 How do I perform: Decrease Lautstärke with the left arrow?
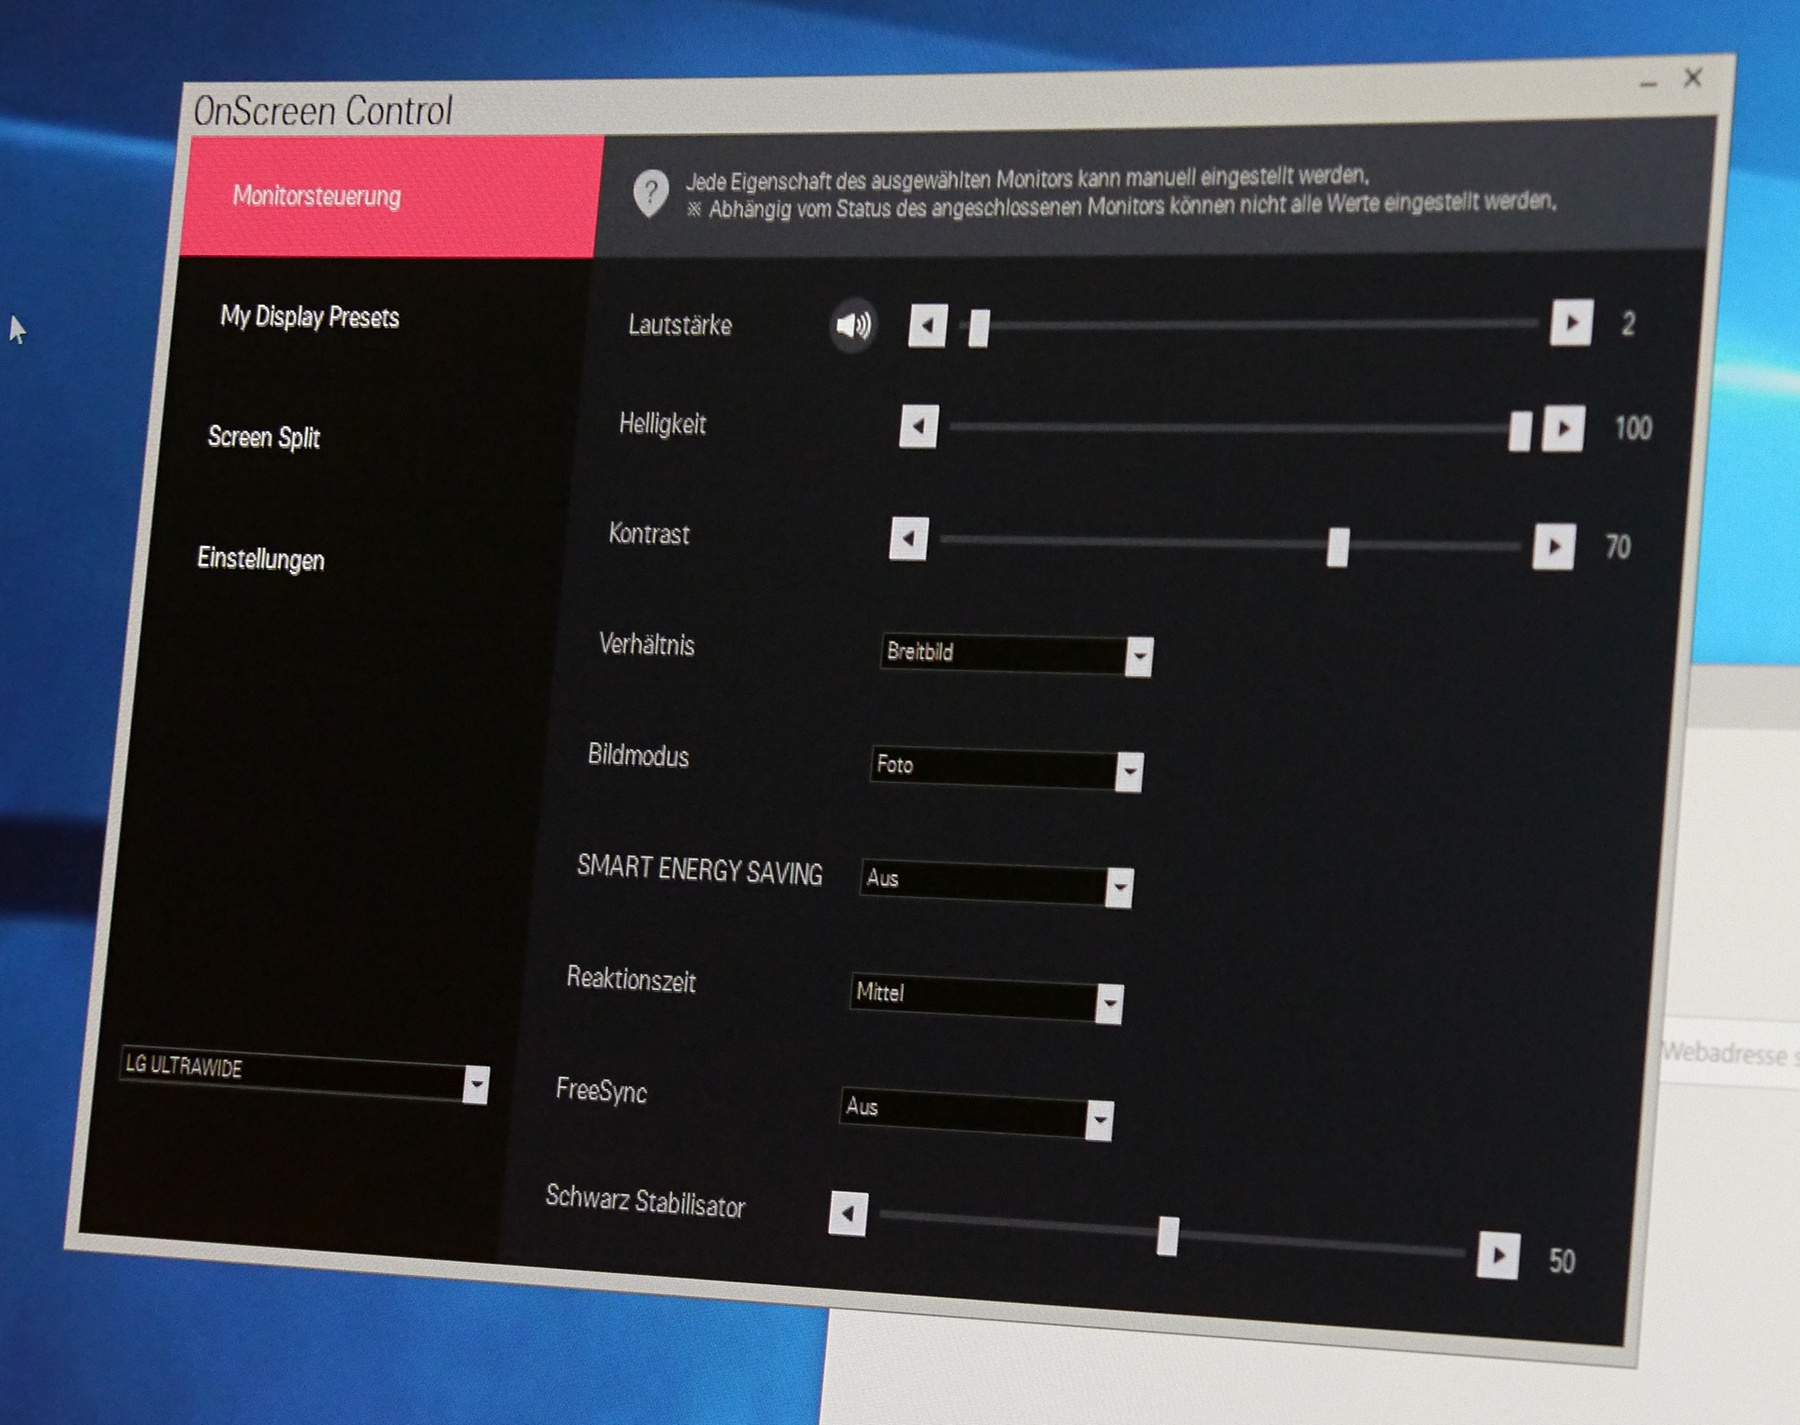[927, 326]
